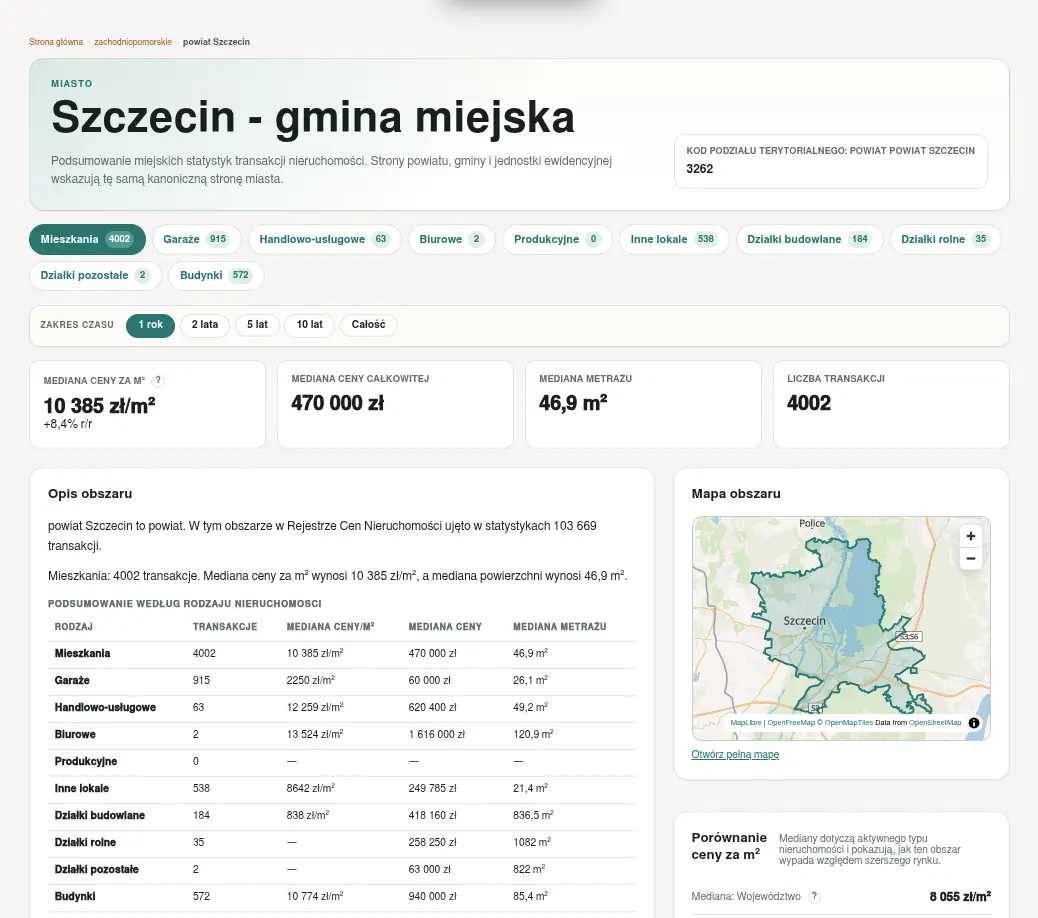
Task: Open the Inne lokale category
Action: click(x=674, y=239)
